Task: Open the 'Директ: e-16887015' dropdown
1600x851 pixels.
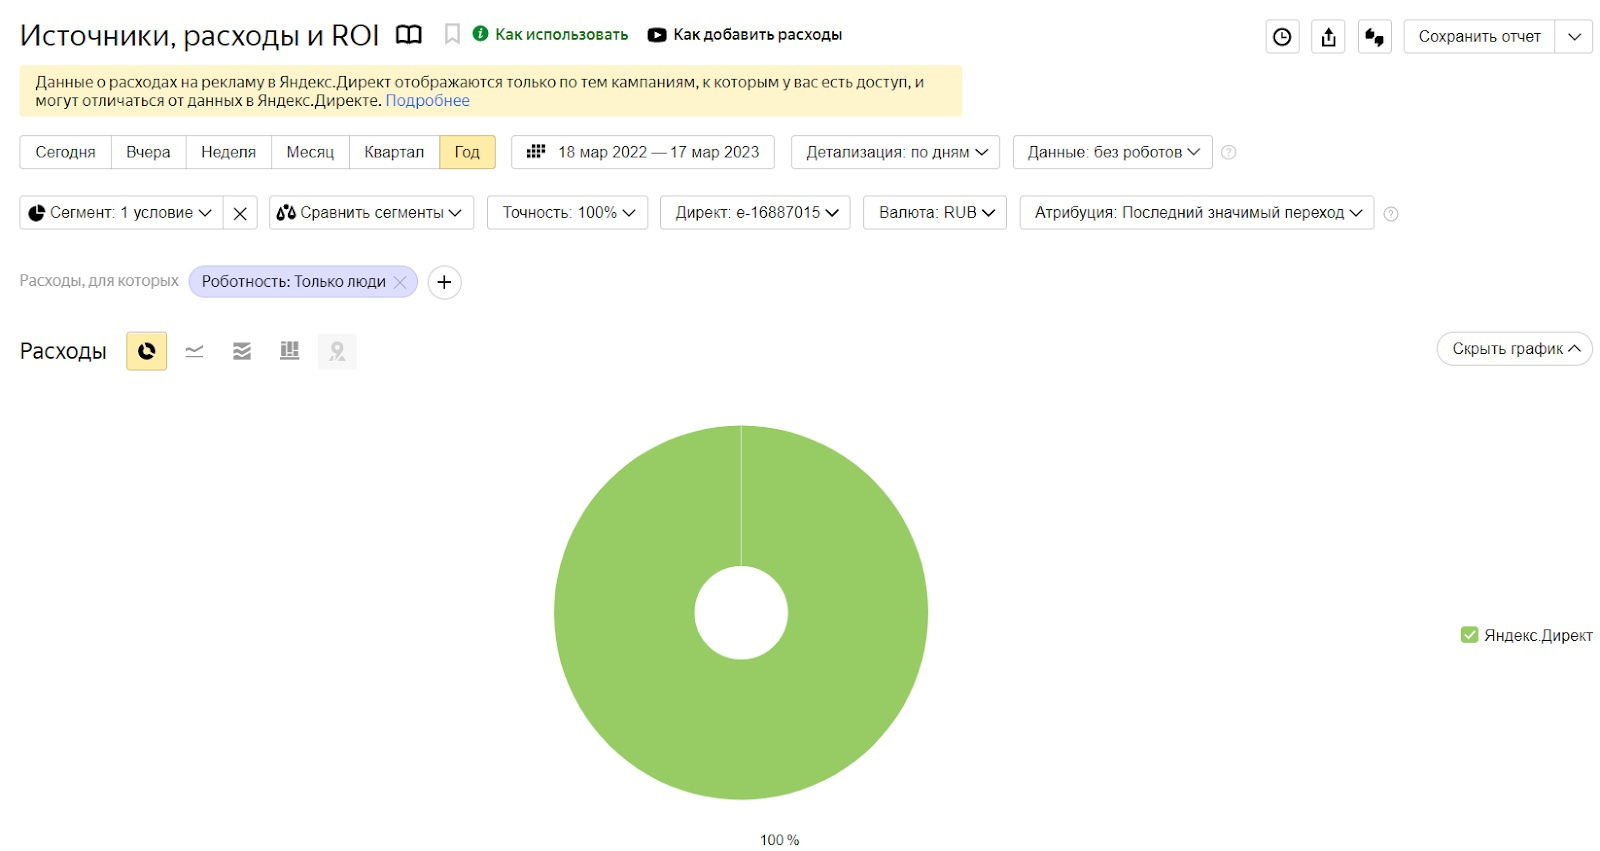Action: (756, 213)
